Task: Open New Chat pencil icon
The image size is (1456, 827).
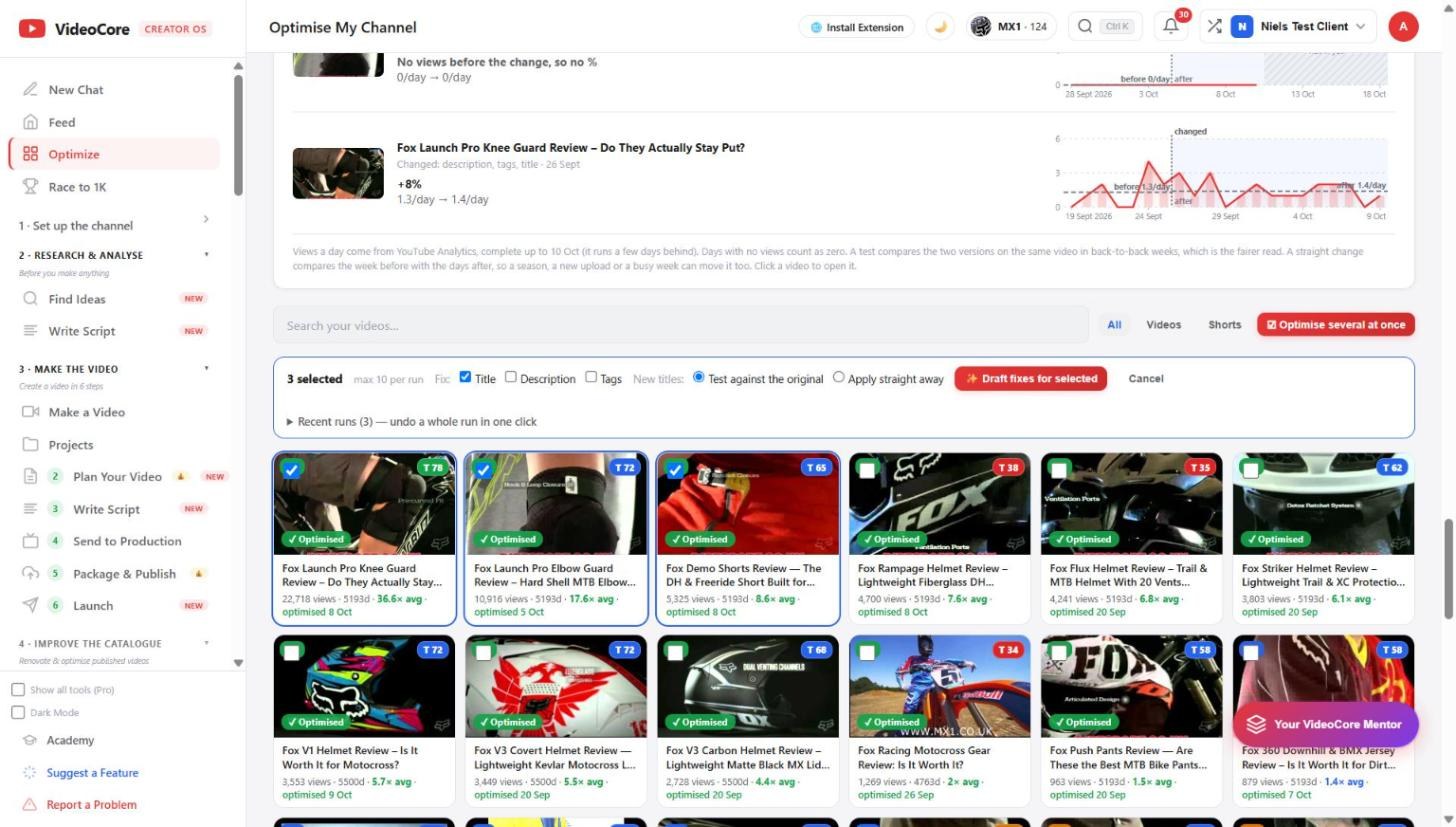Action: point(31,89)
